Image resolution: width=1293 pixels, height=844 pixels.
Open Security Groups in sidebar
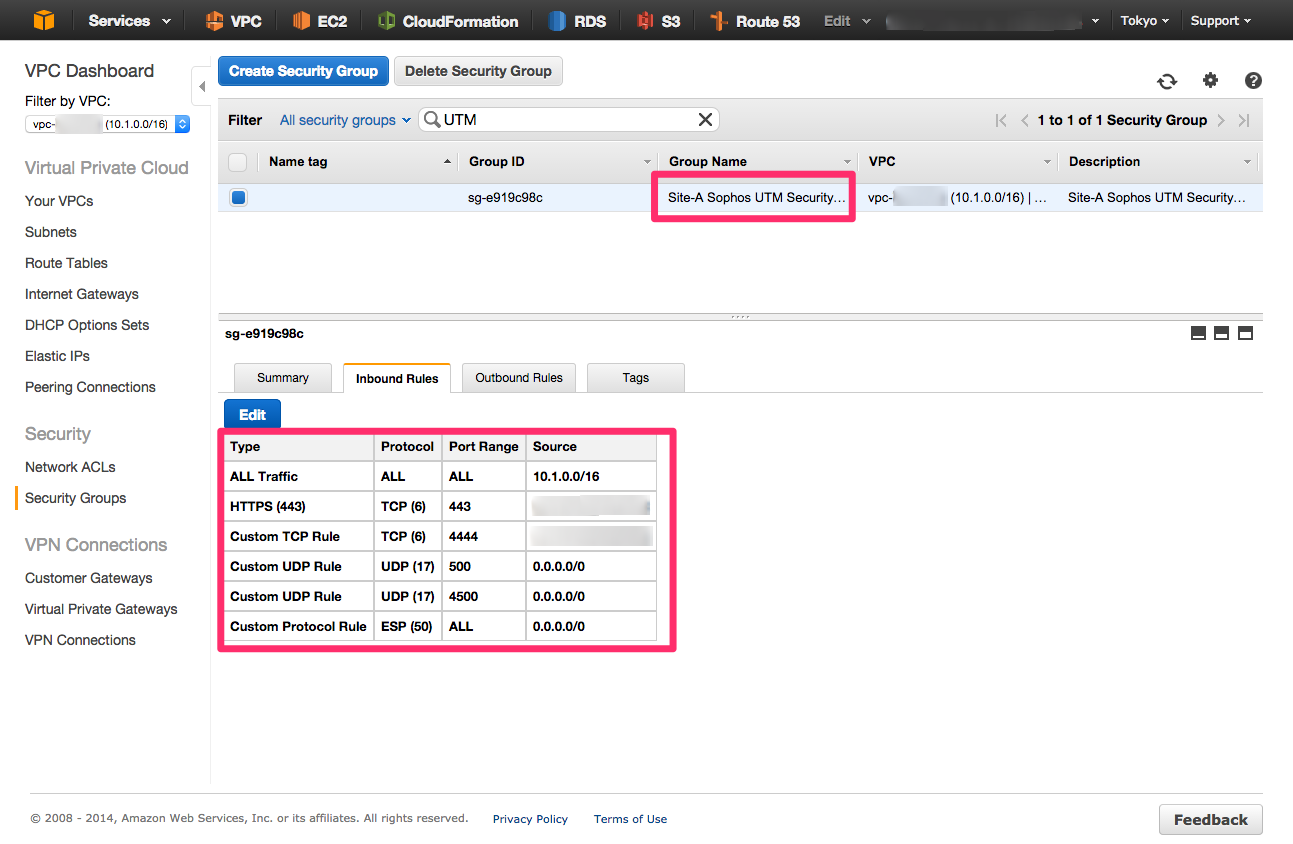click(x=75, y=498)
